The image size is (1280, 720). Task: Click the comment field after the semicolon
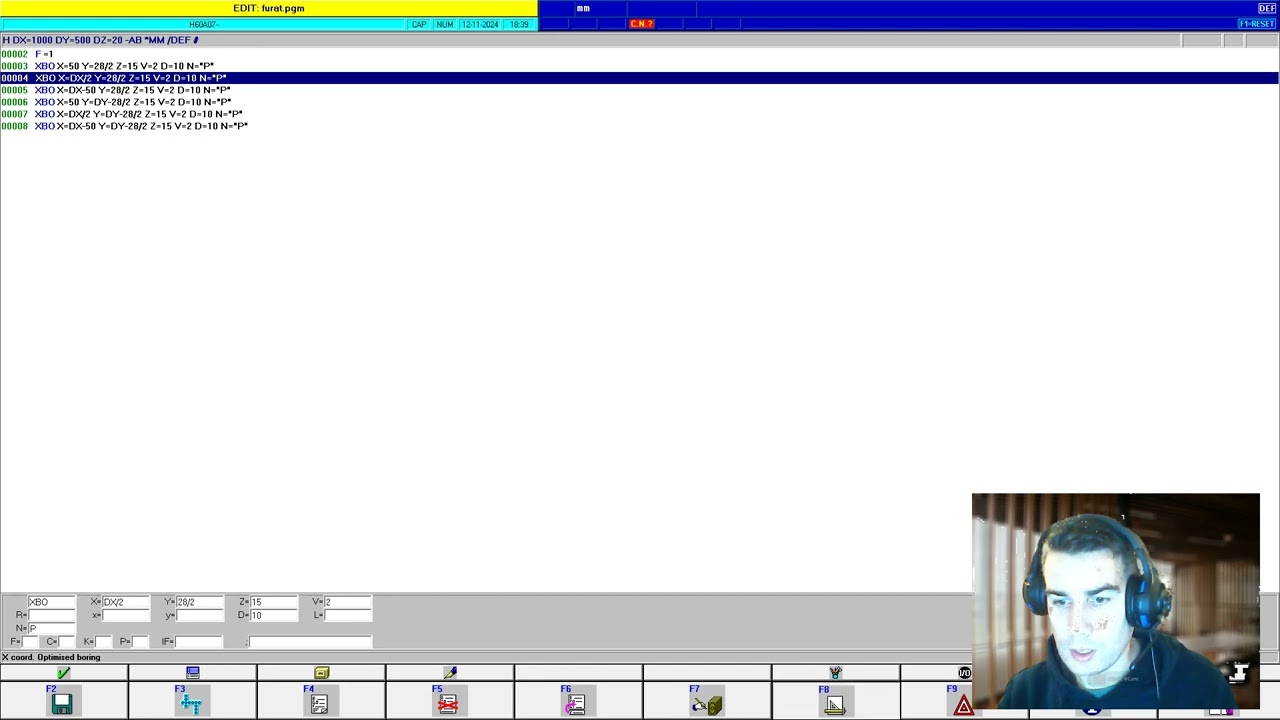[310, 641]
